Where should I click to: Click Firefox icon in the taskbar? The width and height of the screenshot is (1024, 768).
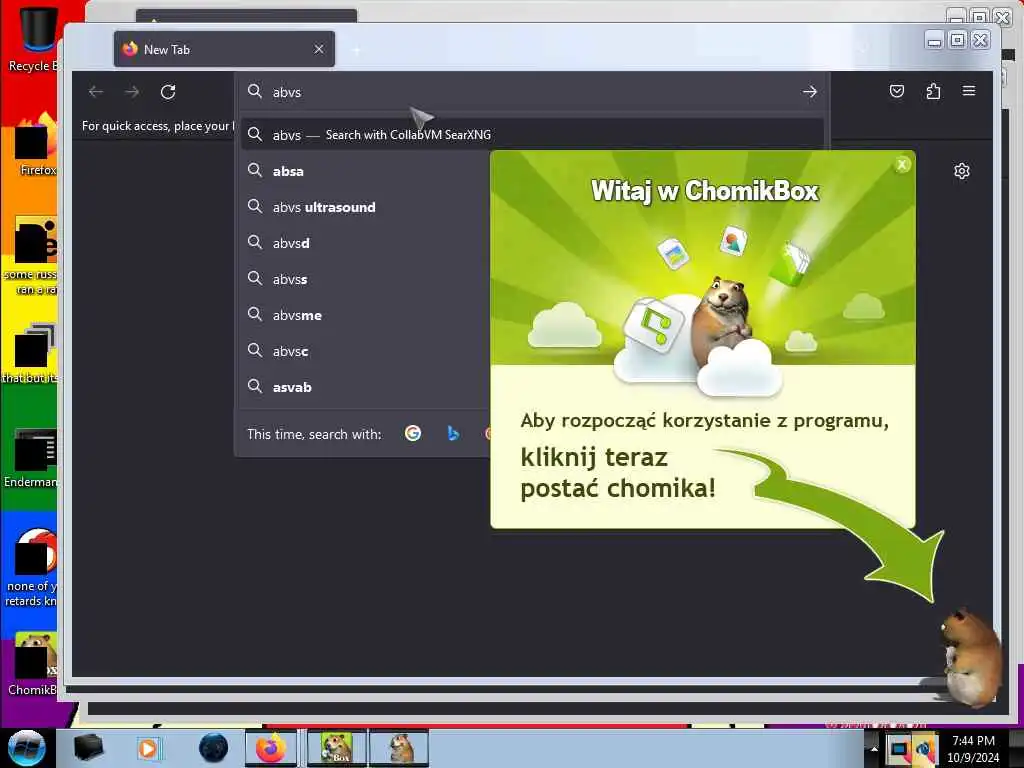tap(270, 748)
